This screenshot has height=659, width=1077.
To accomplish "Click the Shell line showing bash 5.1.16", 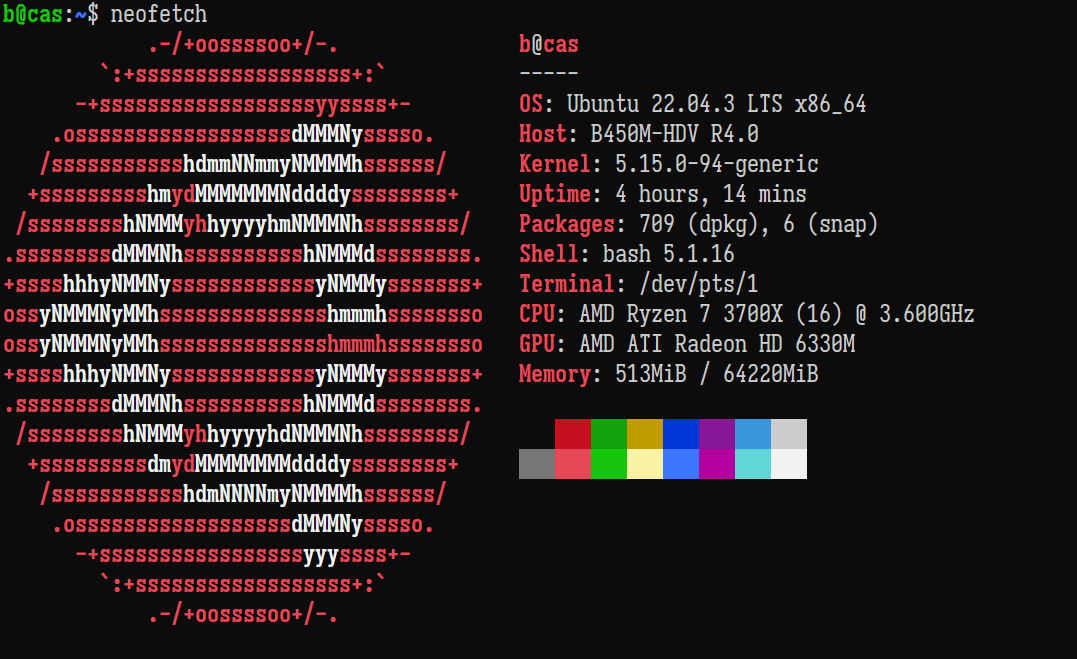I will pyautogui.click(x=626, y=254).
